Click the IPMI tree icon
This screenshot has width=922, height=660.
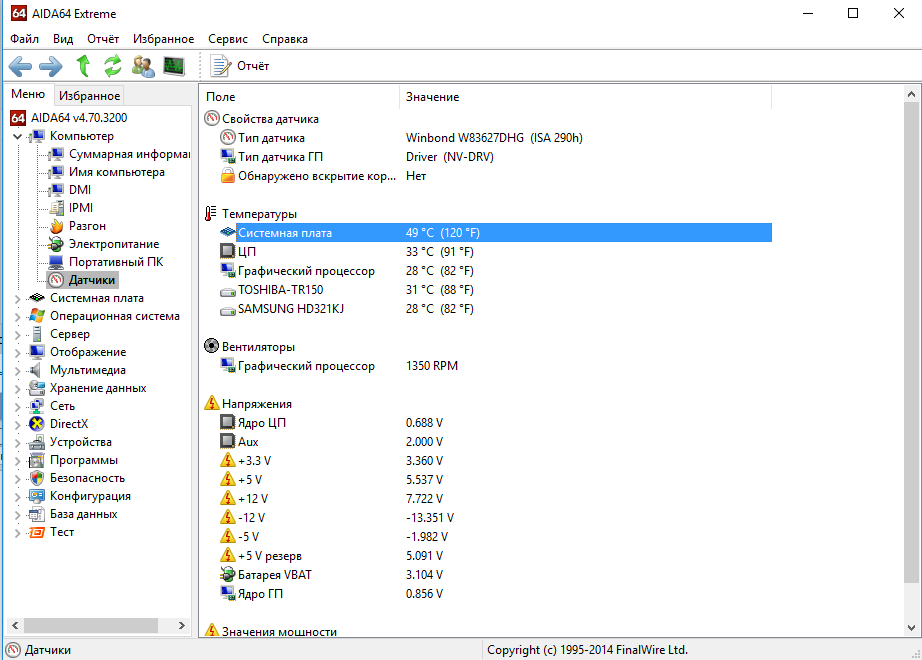coord(56,208)
